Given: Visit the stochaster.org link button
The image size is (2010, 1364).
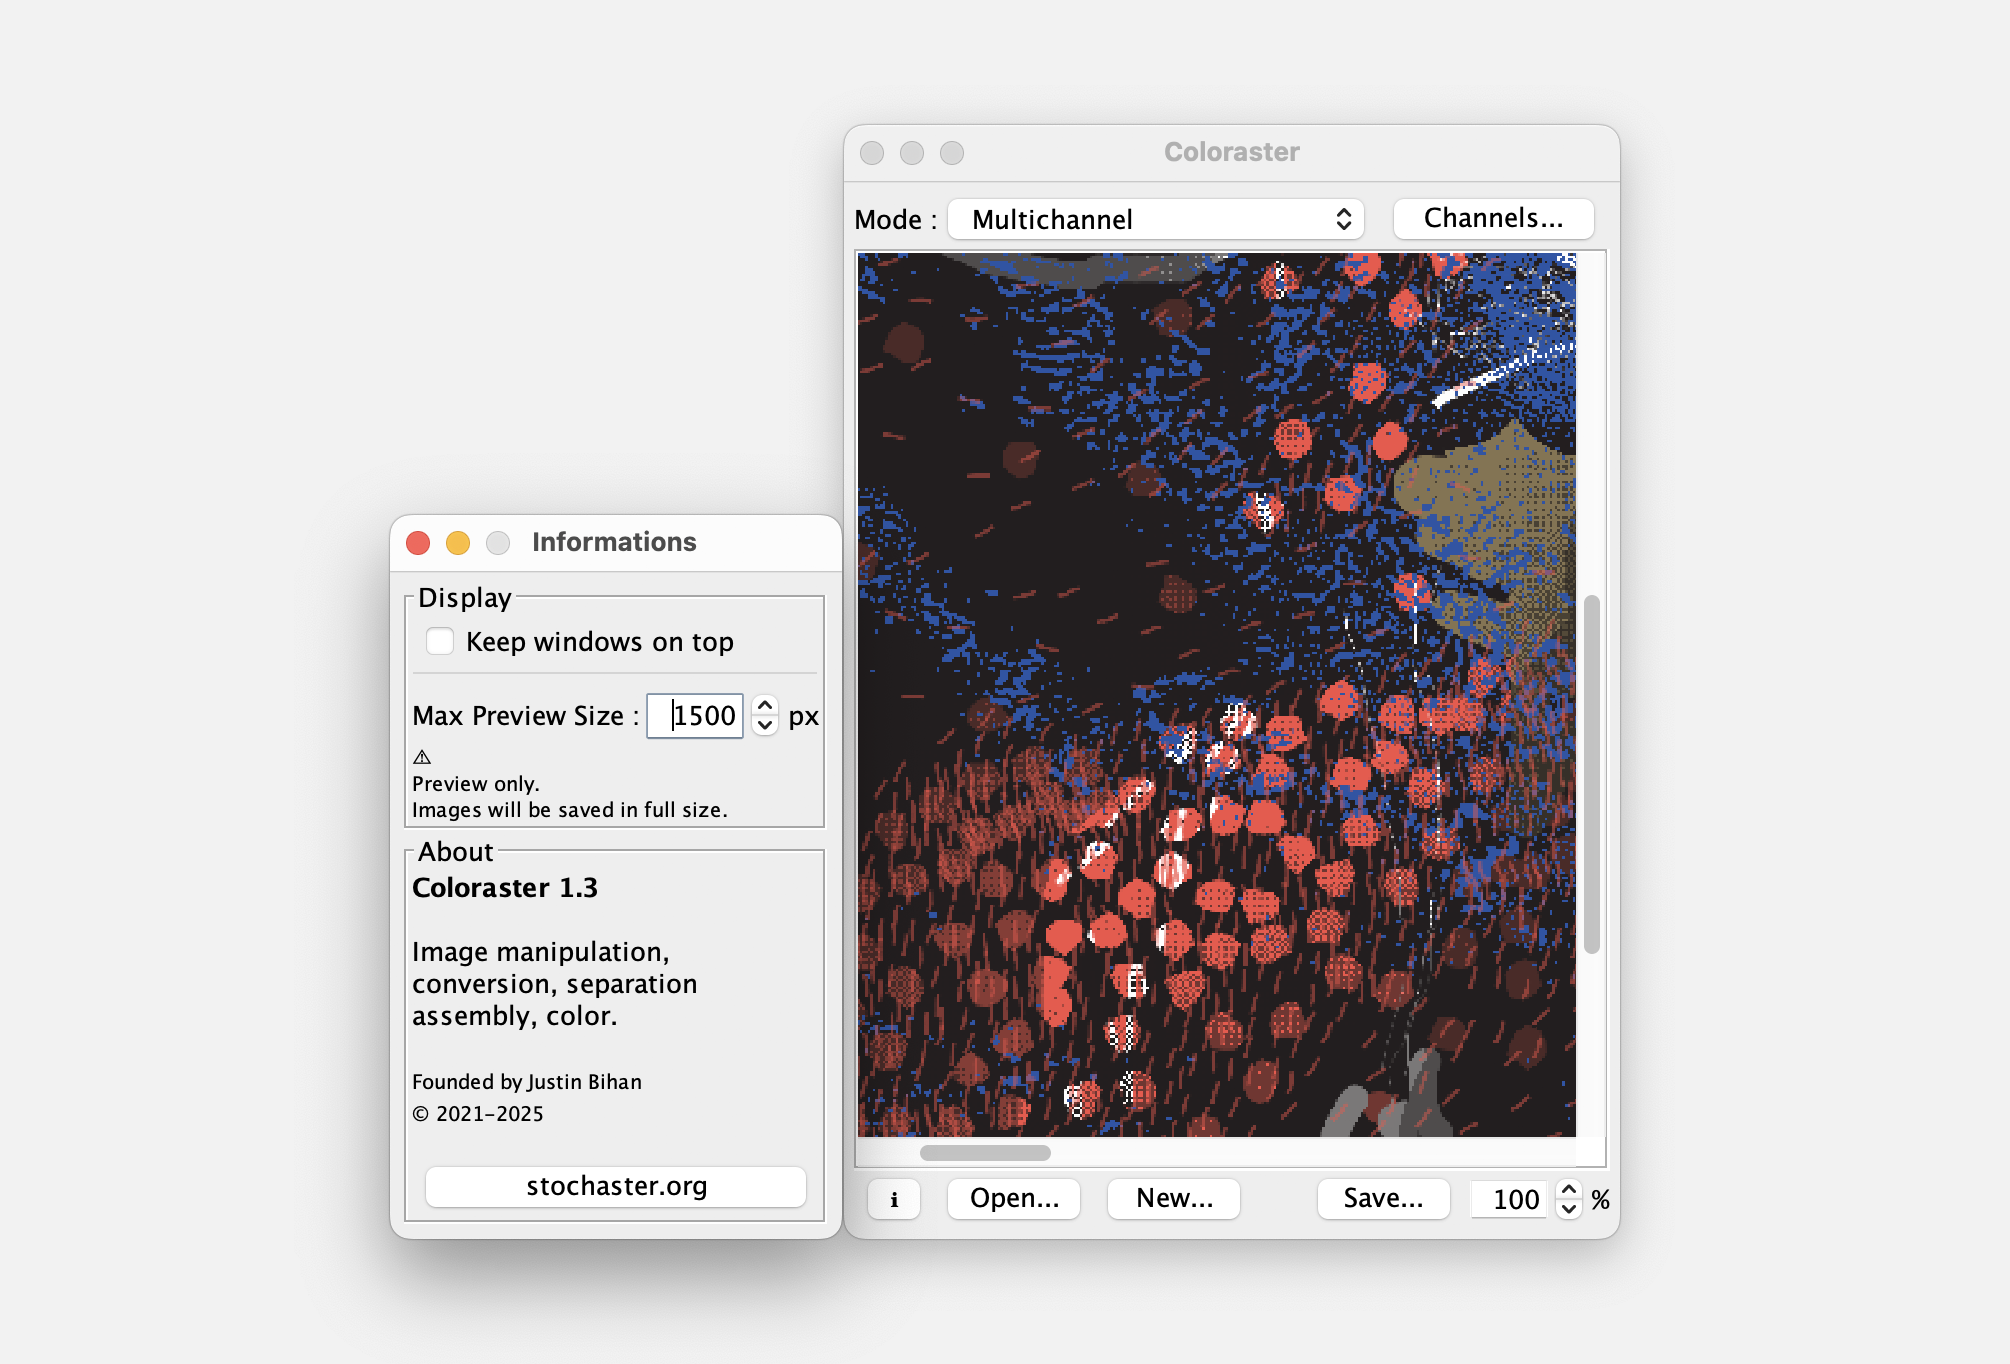Looking at the screenshot, I should [616, 1186].
